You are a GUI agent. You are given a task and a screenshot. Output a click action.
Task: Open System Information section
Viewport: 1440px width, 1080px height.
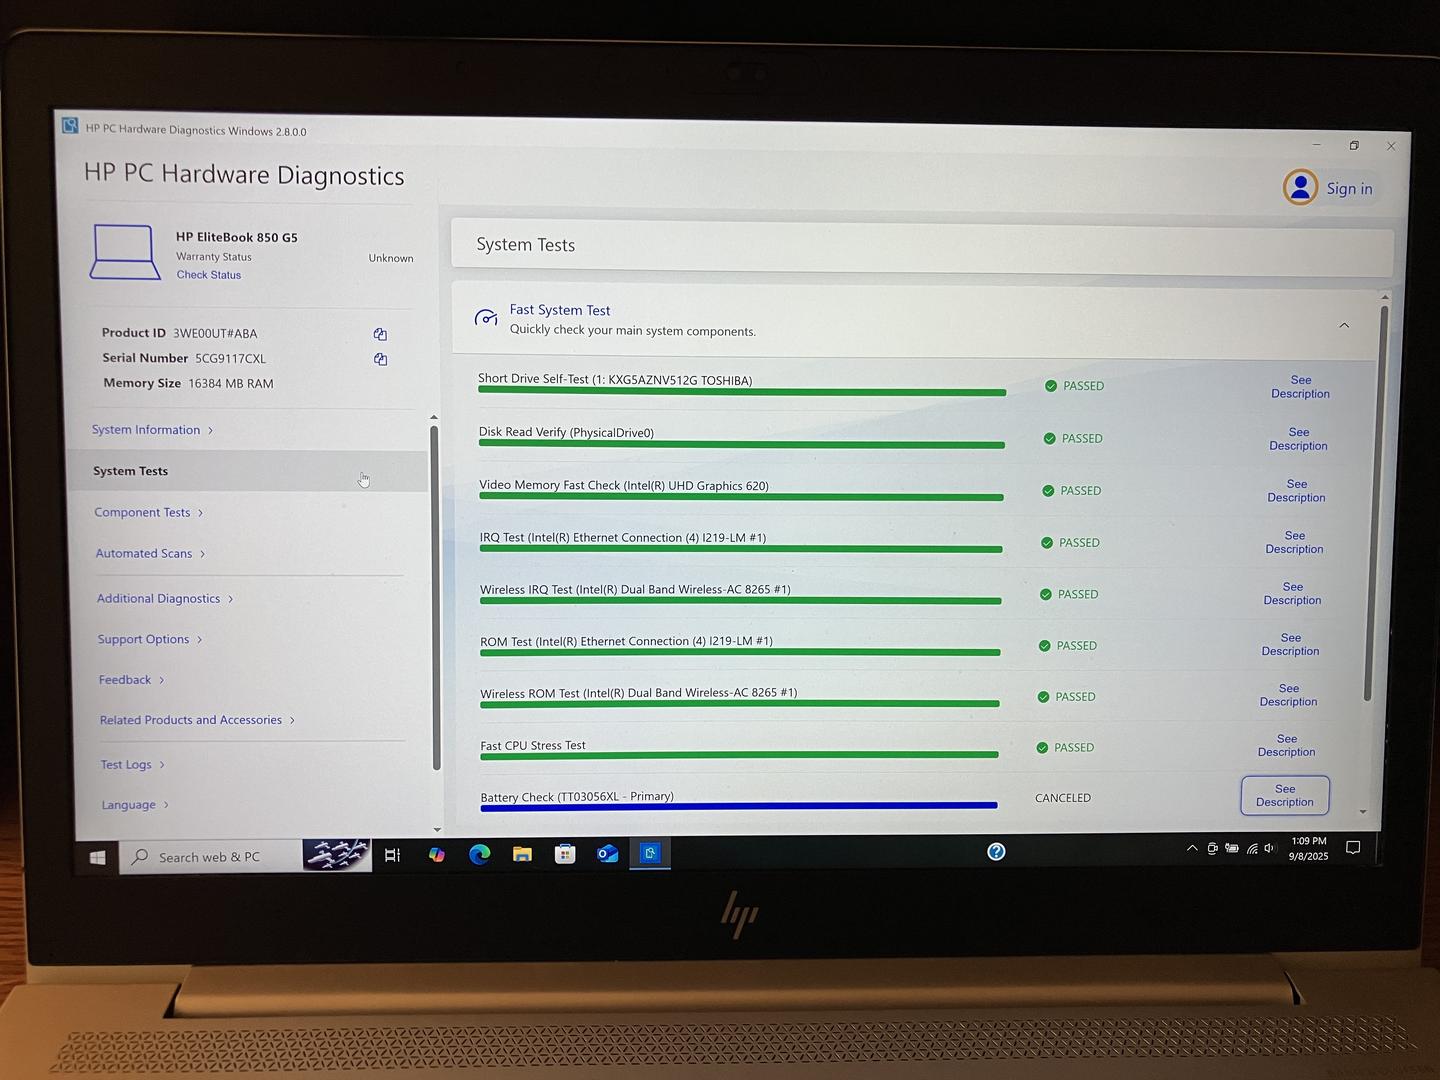click(152, 430)
